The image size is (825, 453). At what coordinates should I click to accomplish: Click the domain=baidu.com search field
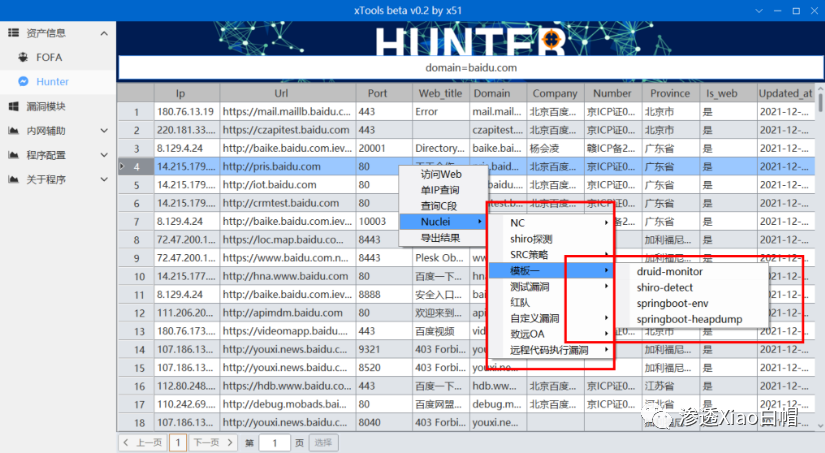point(471,68)
